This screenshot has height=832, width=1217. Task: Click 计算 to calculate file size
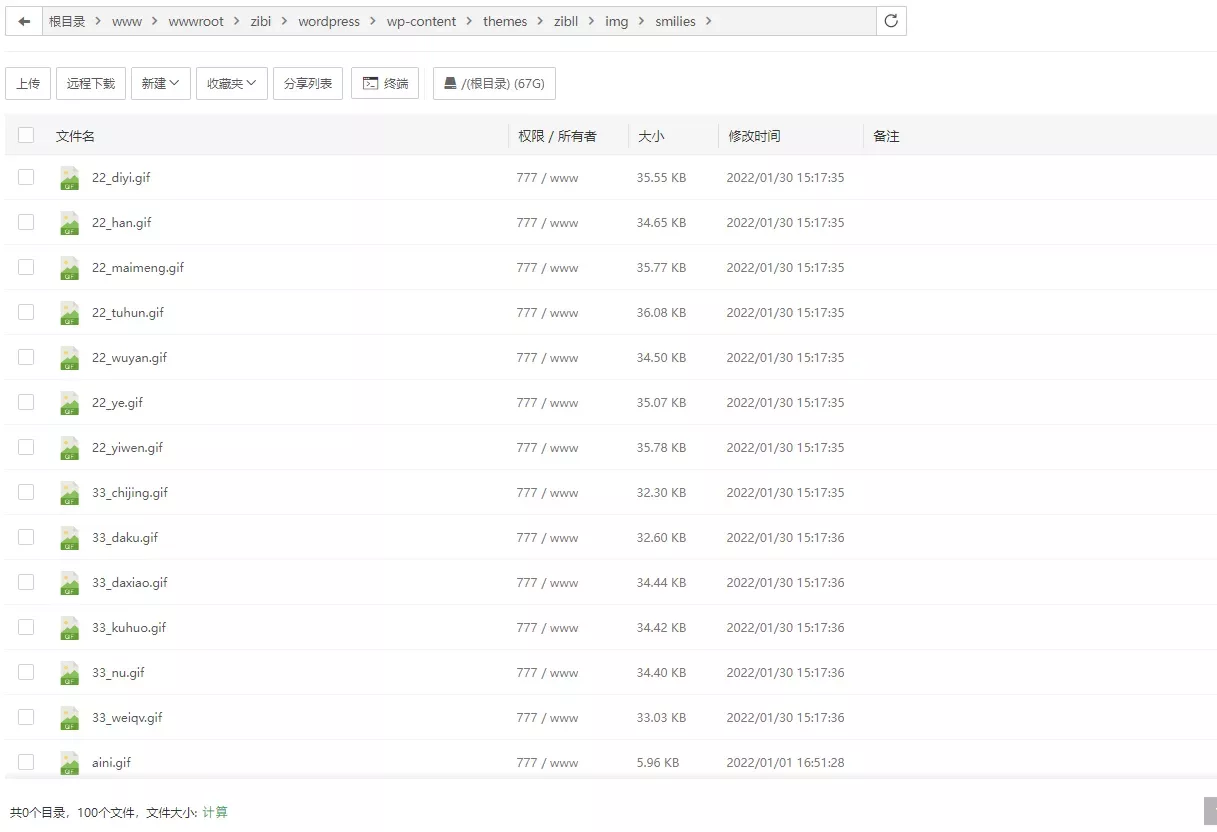215,813
